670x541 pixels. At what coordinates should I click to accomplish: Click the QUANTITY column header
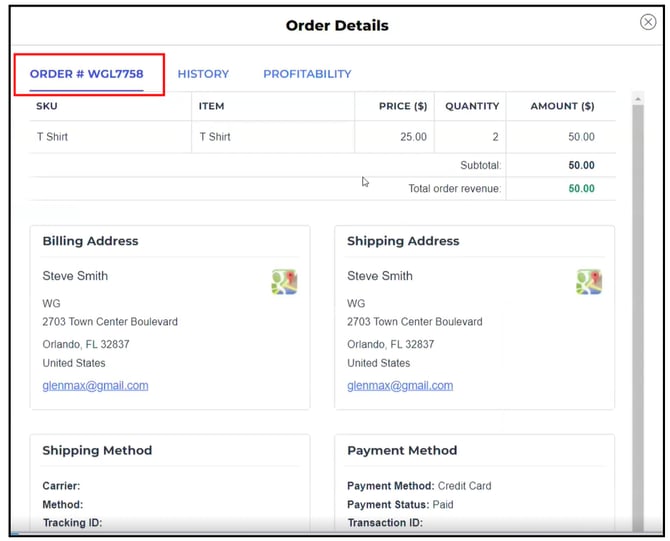tap(471, 106)
